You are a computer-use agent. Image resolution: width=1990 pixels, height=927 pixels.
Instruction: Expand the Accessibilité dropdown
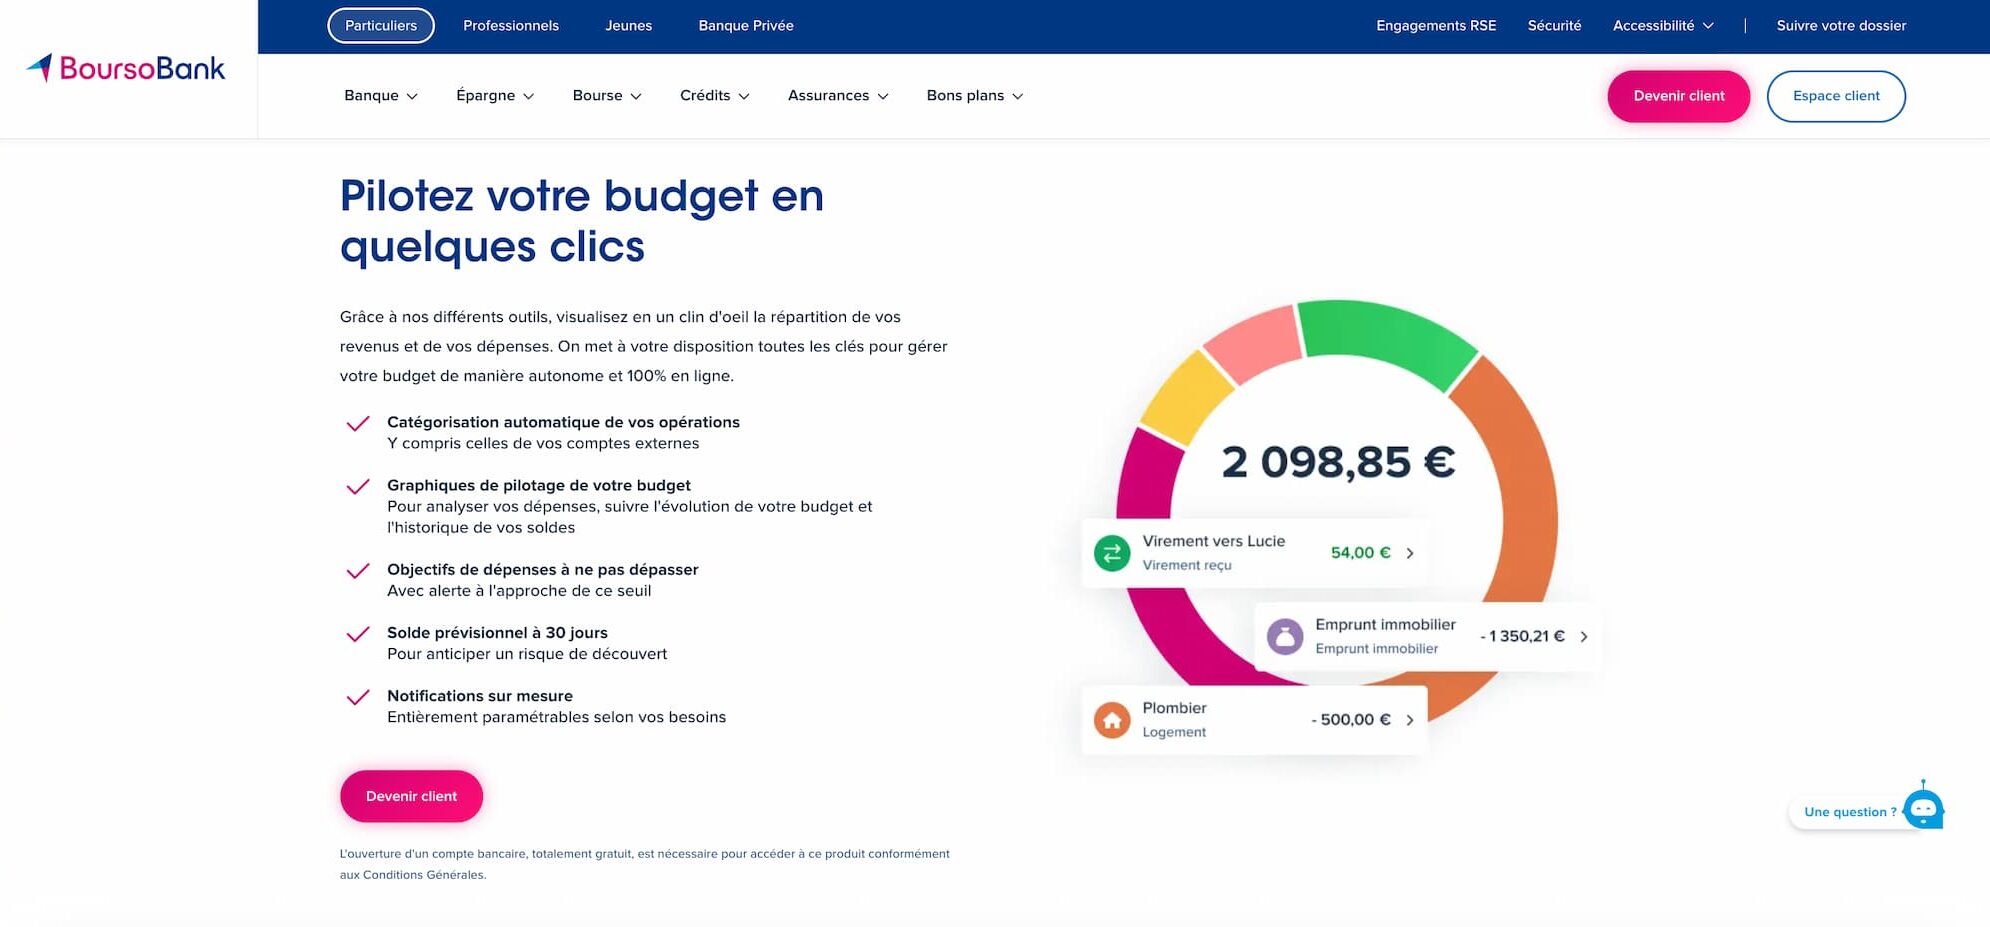1662,26
